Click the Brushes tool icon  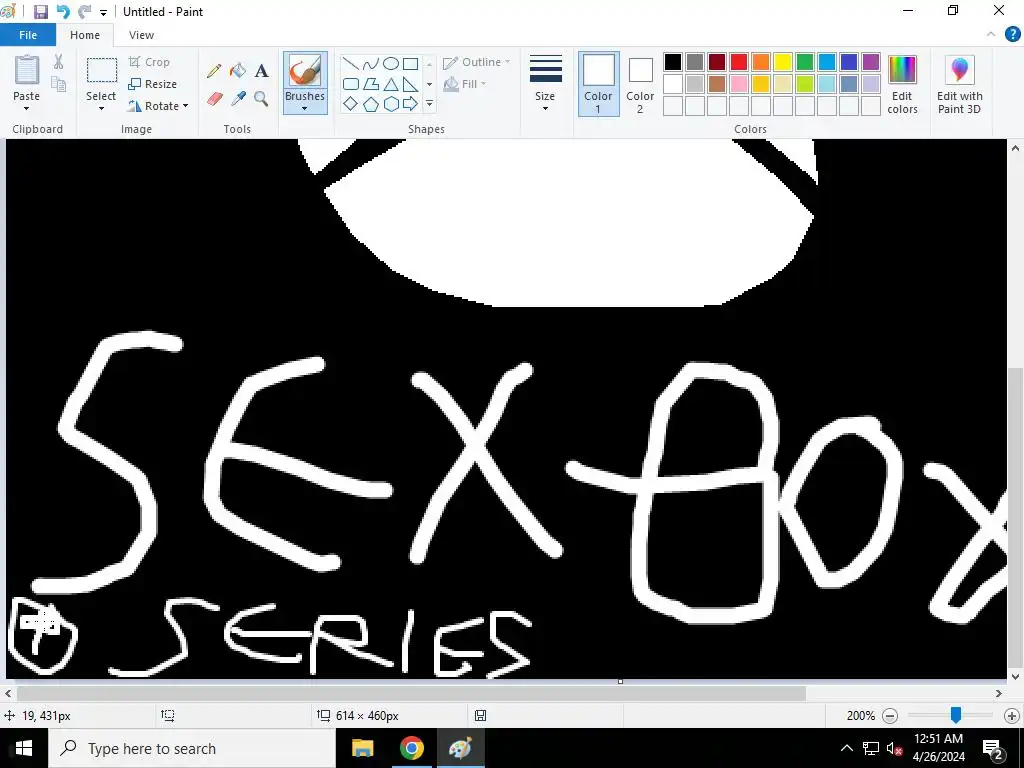click(305, 71)
